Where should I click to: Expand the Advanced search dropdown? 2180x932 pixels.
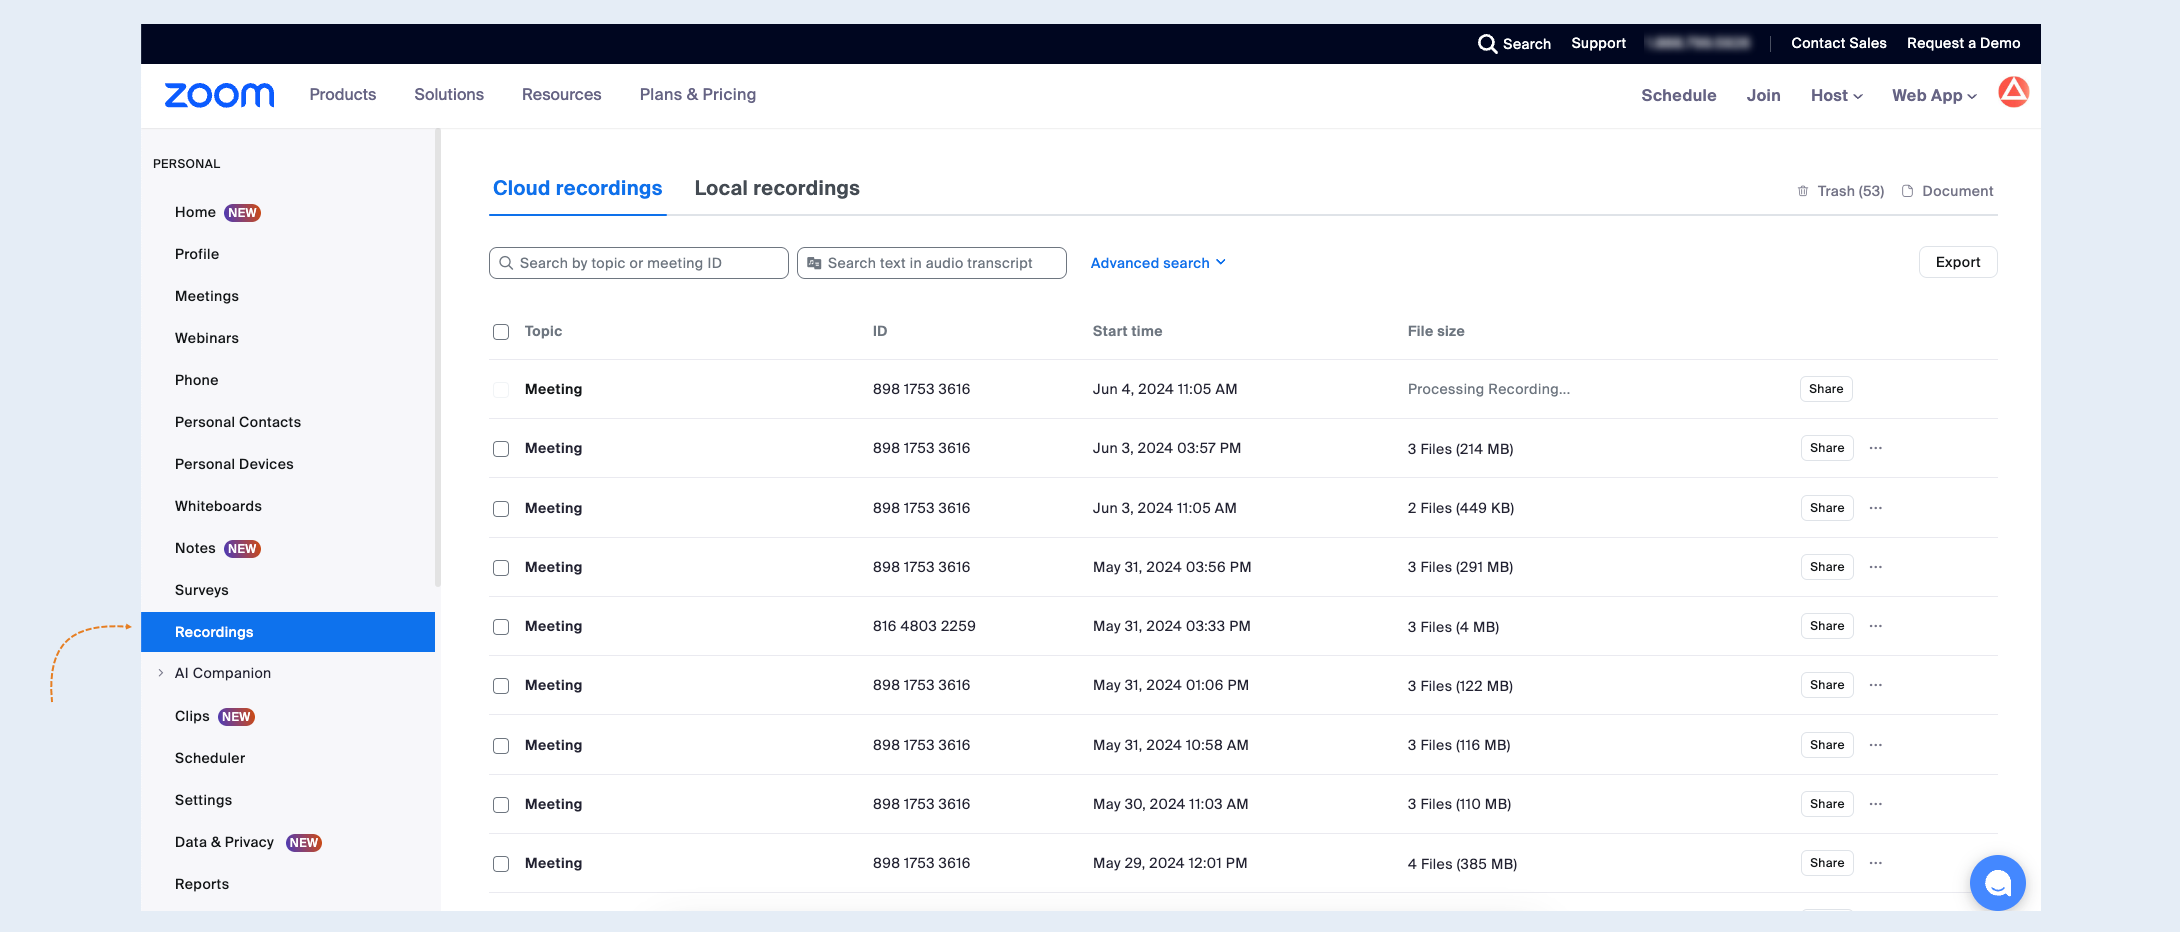1158,263
